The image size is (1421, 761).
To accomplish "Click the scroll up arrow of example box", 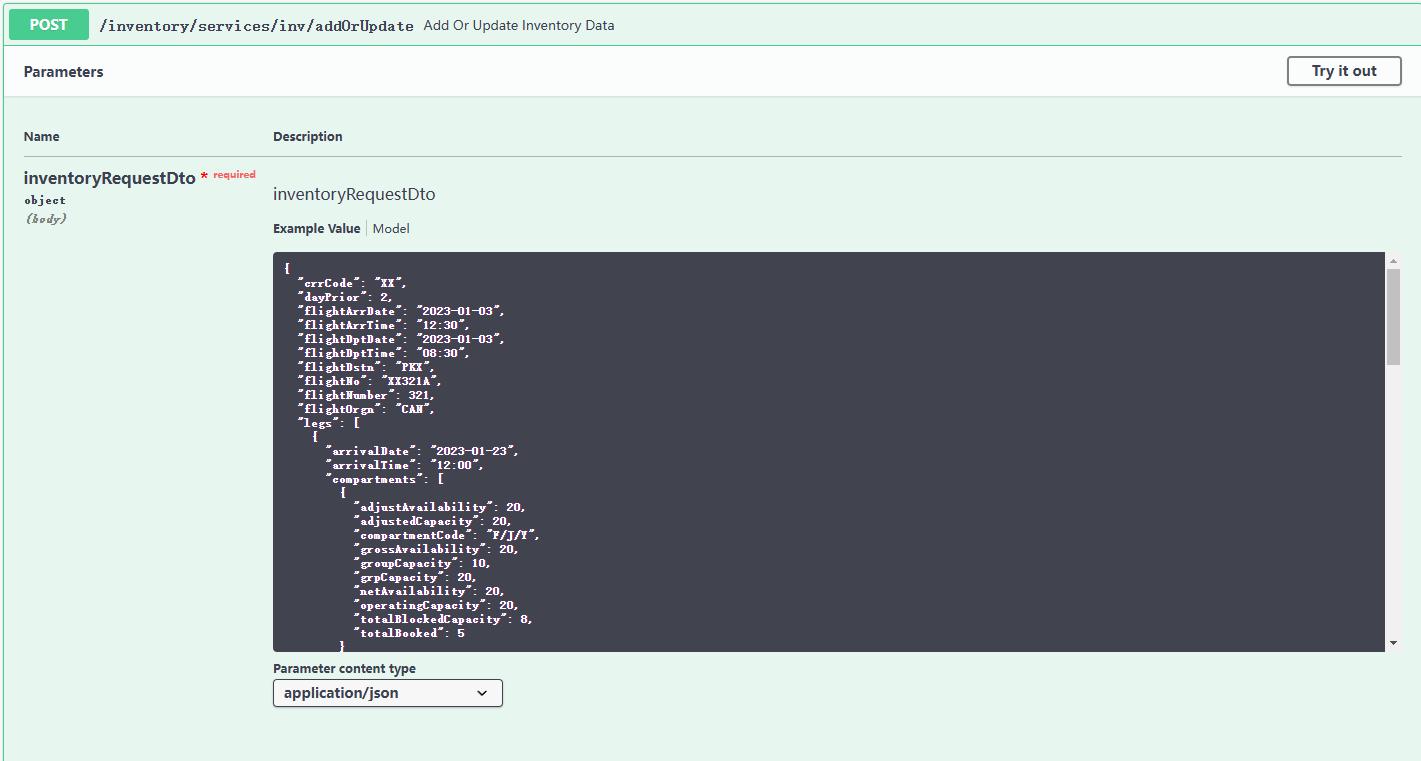I will coord(1393,260).
